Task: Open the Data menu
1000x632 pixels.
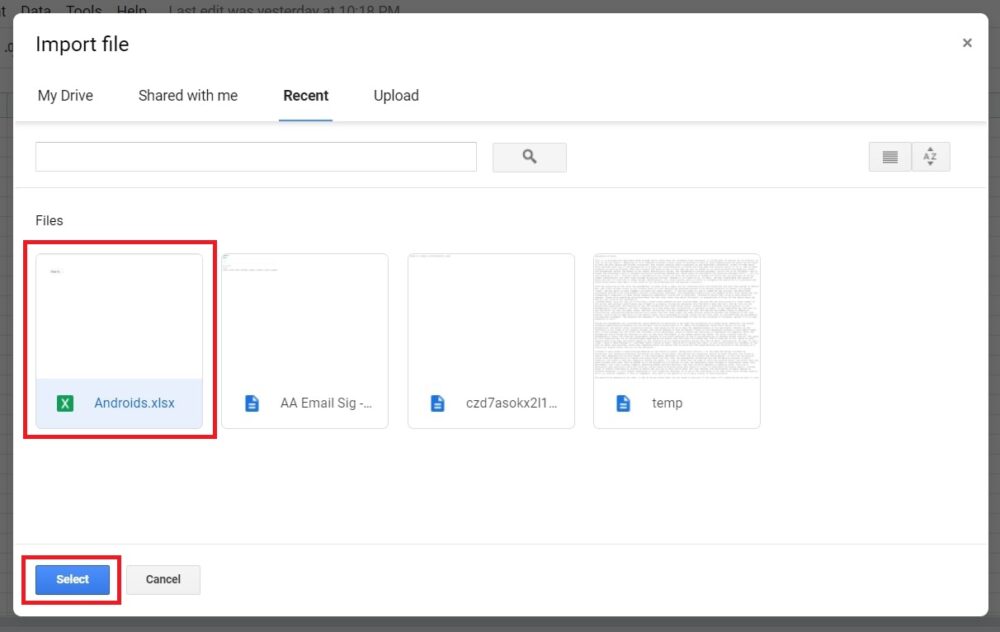Action: [35, 10]
